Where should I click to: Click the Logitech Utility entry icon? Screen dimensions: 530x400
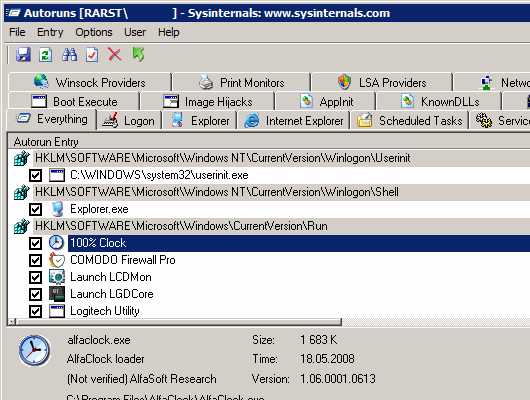click(x=57, y=311)
